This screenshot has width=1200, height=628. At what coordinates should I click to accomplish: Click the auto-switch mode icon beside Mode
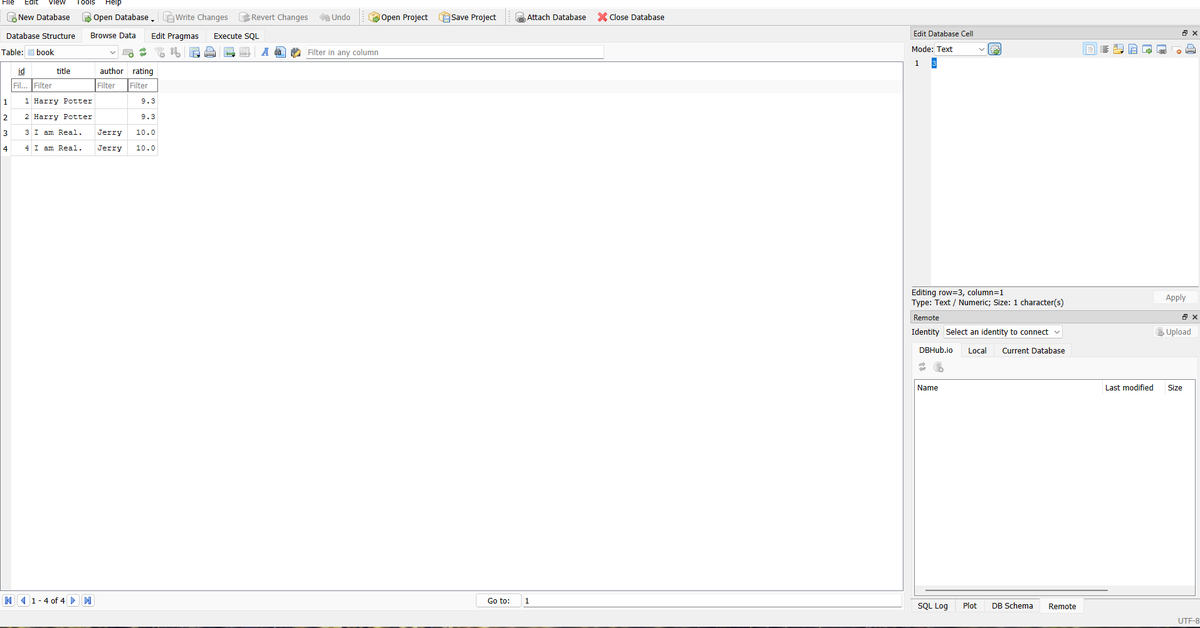click(x=995, y=49)
